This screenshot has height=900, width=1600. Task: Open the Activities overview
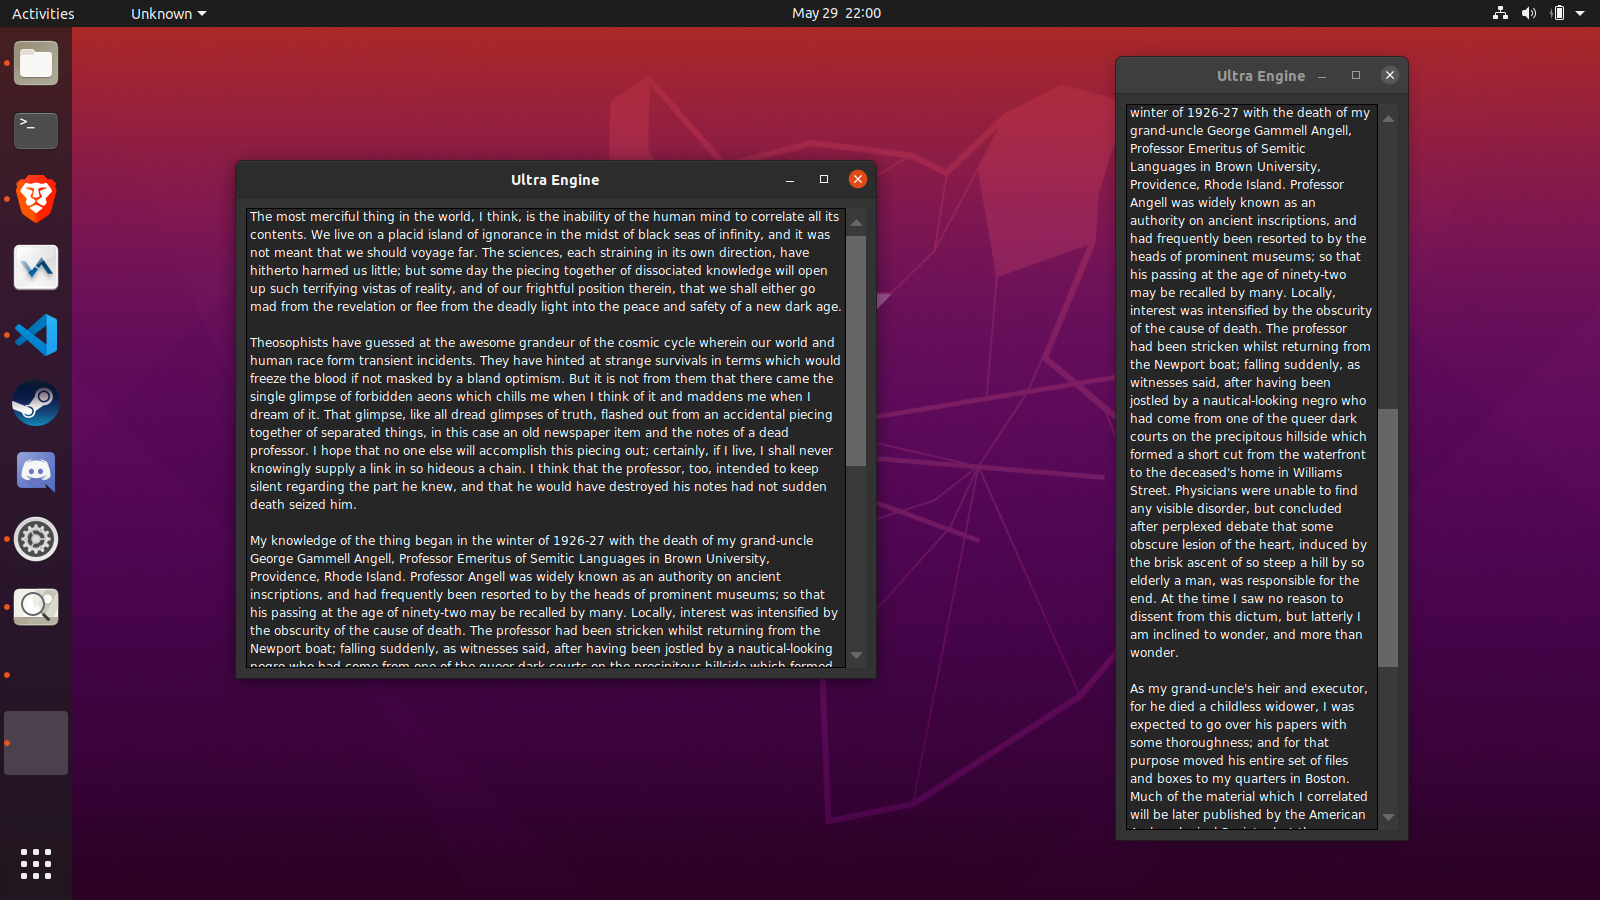click(x=43, y=14)
